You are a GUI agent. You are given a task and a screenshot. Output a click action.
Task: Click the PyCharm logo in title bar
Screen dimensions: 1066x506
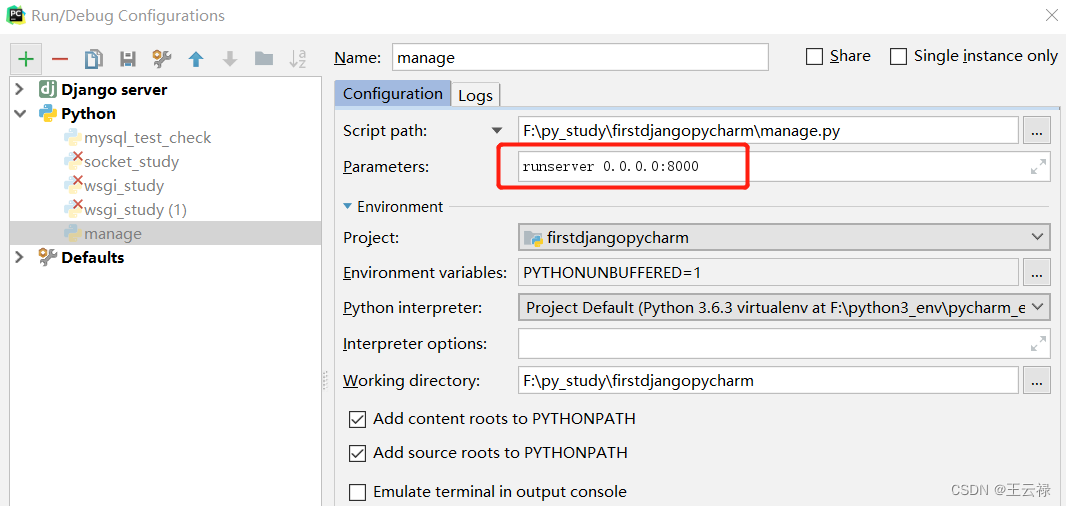pos(16,15)
